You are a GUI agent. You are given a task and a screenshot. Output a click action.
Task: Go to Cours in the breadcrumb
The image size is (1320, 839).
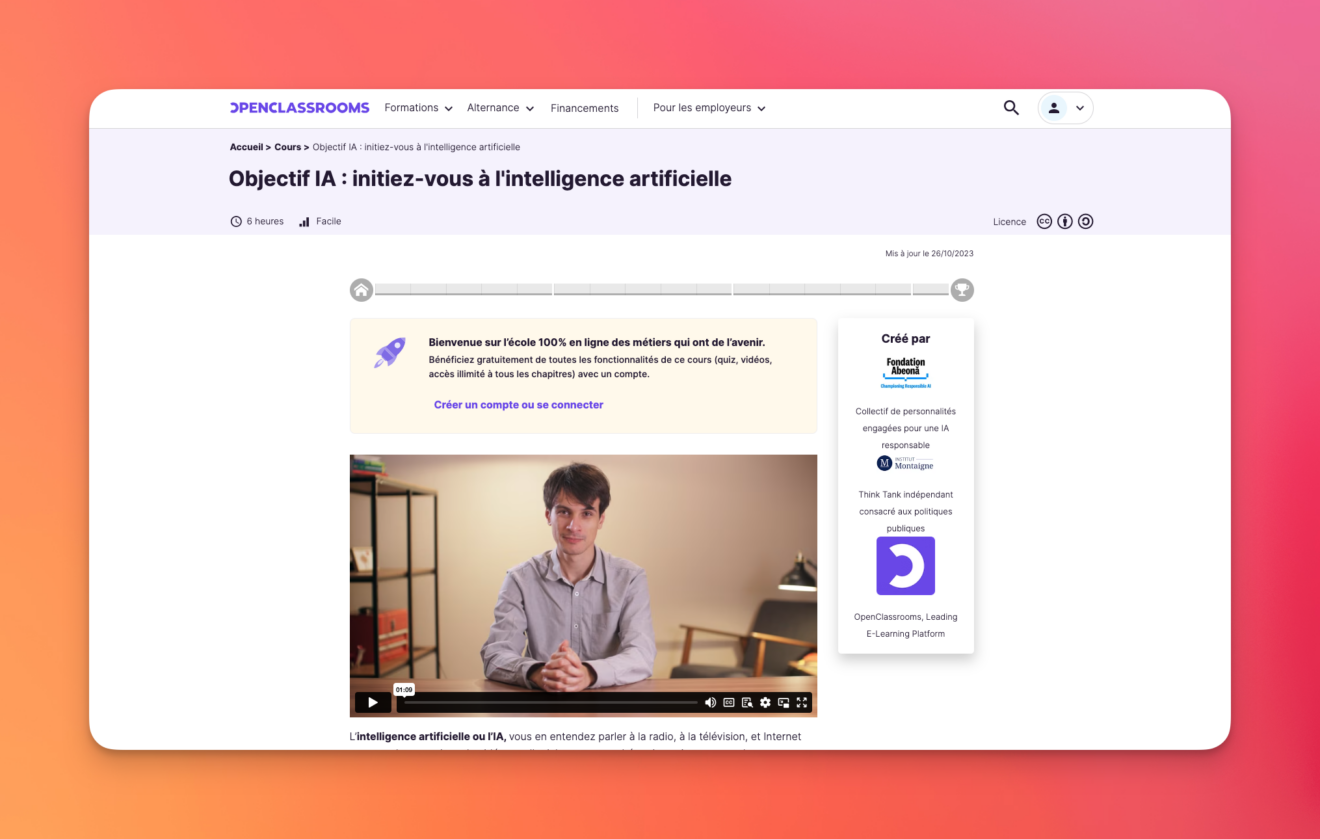(288, 147)
